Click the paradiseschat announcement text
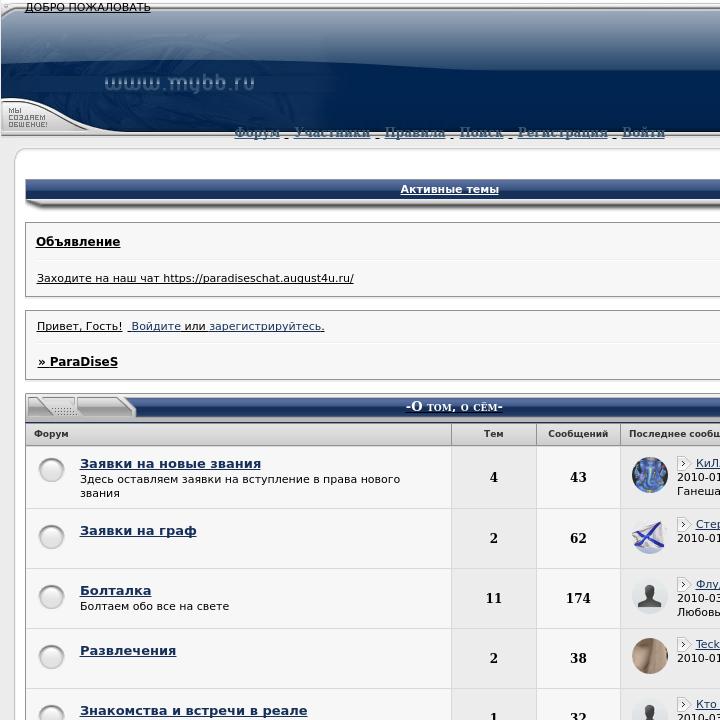The image size is (720, 720). 195,278
